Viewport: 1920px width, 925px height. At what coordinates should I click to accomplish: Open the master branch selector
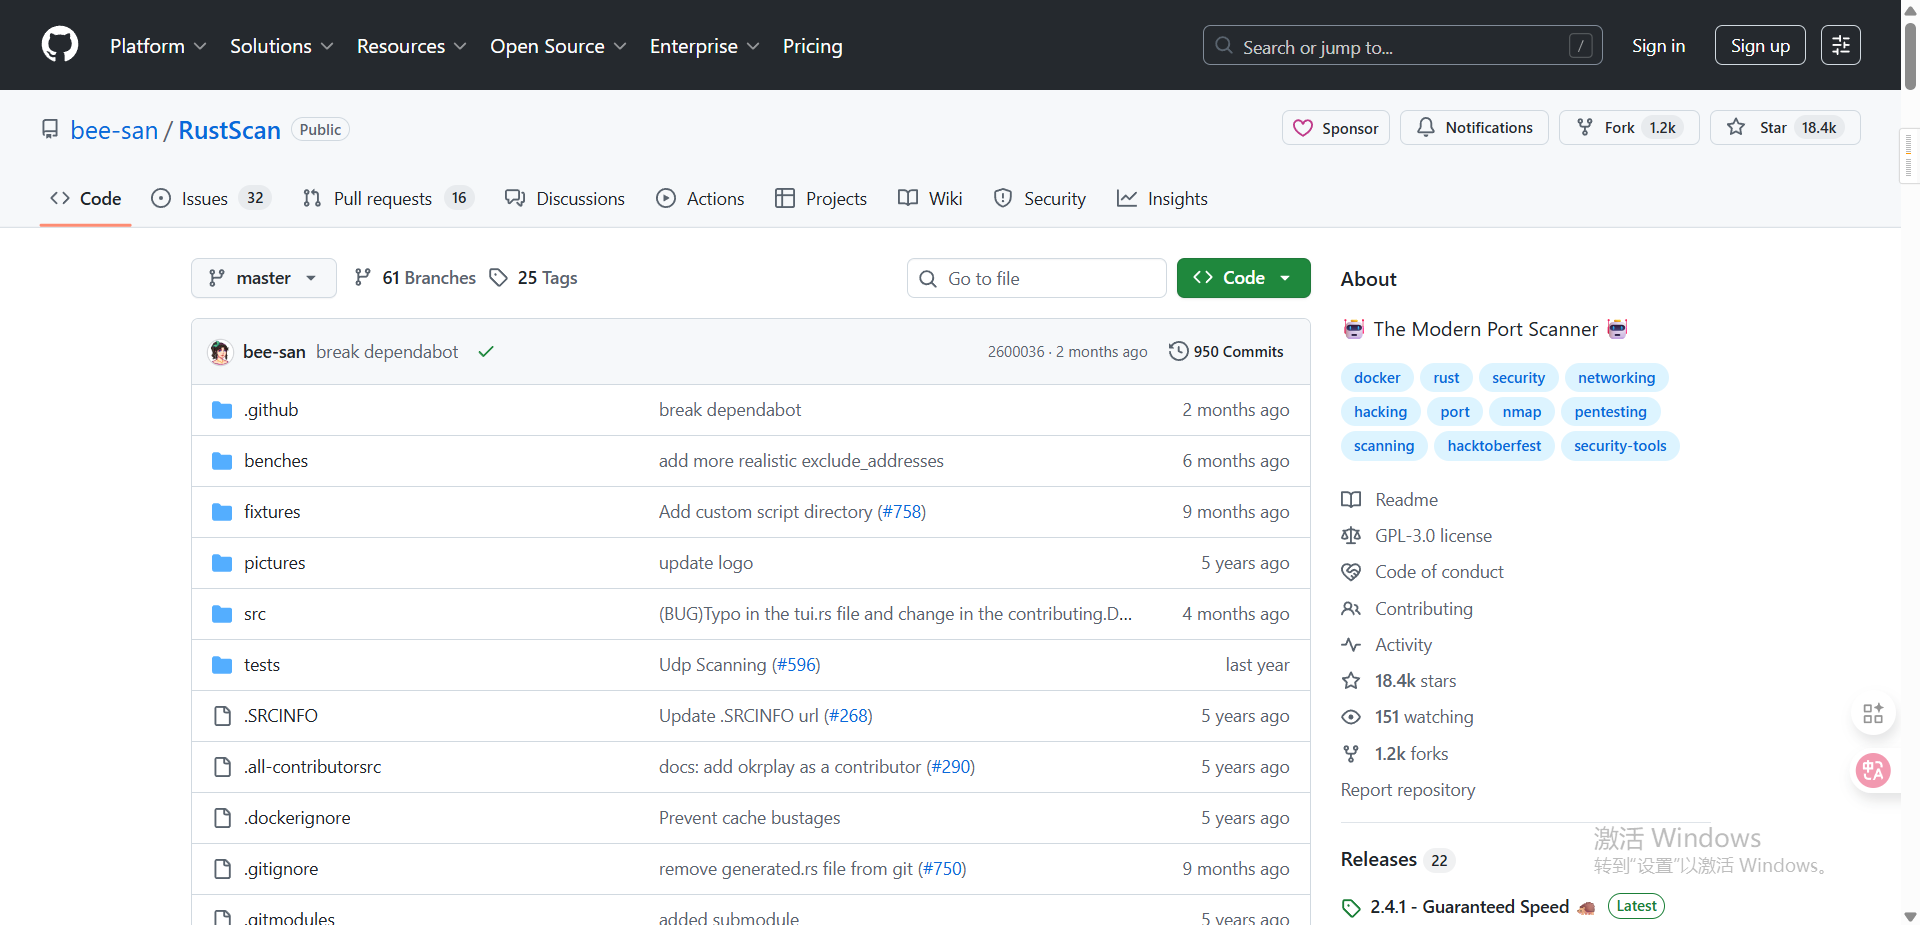(x=264, y=278)
